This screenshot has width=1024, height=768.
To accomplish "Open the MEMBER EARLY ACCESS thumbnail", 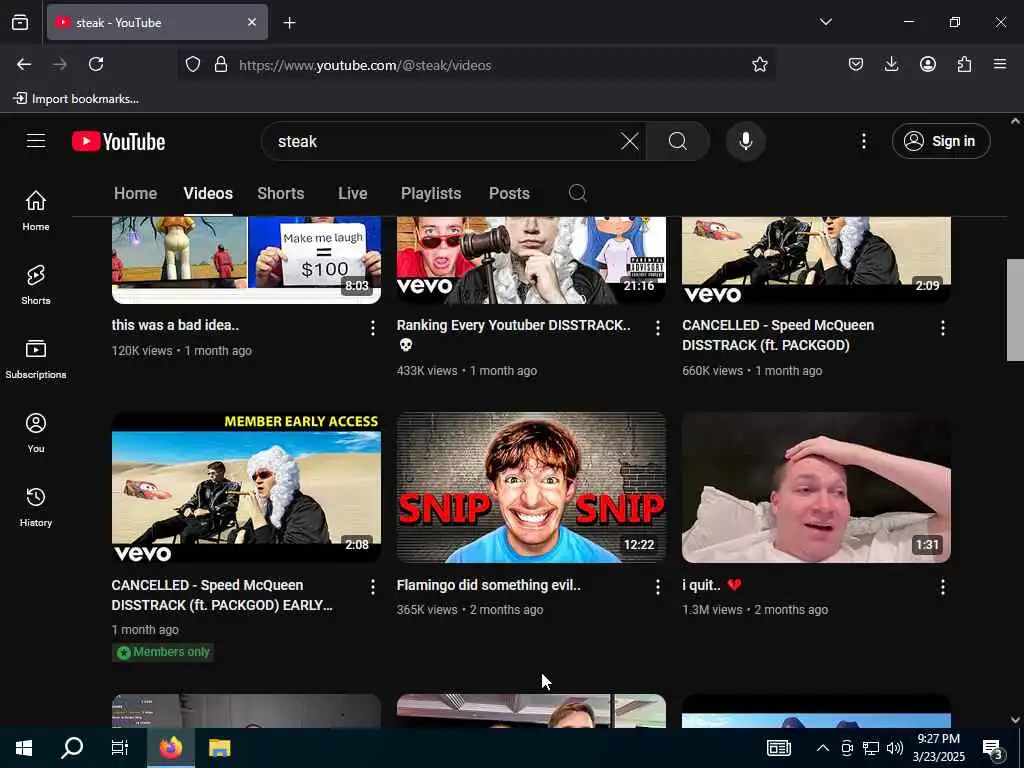I will point(246,487).
